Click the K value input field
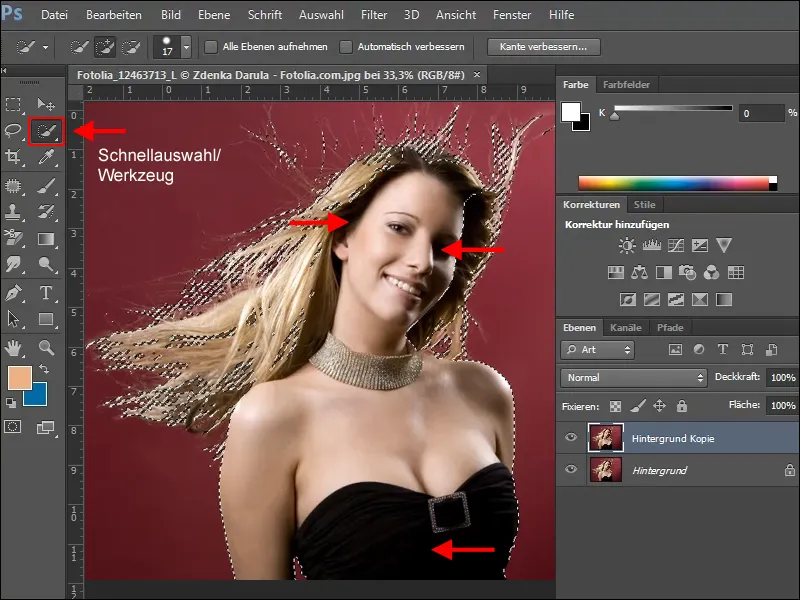The width and height of the screenshot is (800, 600). point(761,113)
